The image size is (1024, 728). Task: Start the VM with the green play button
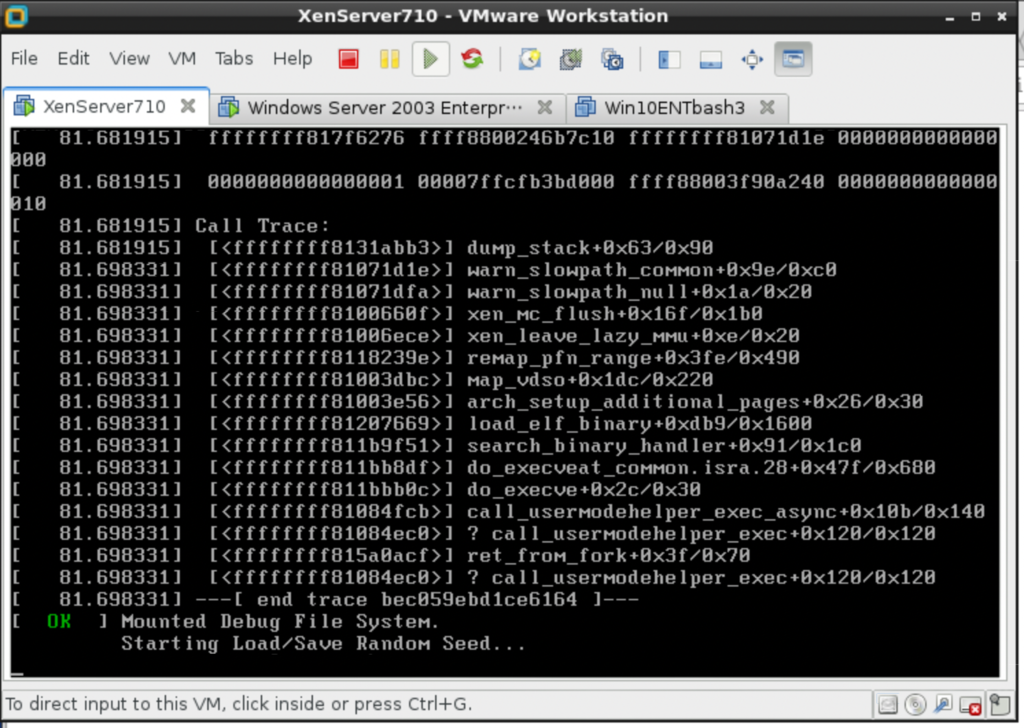(430, 59)
